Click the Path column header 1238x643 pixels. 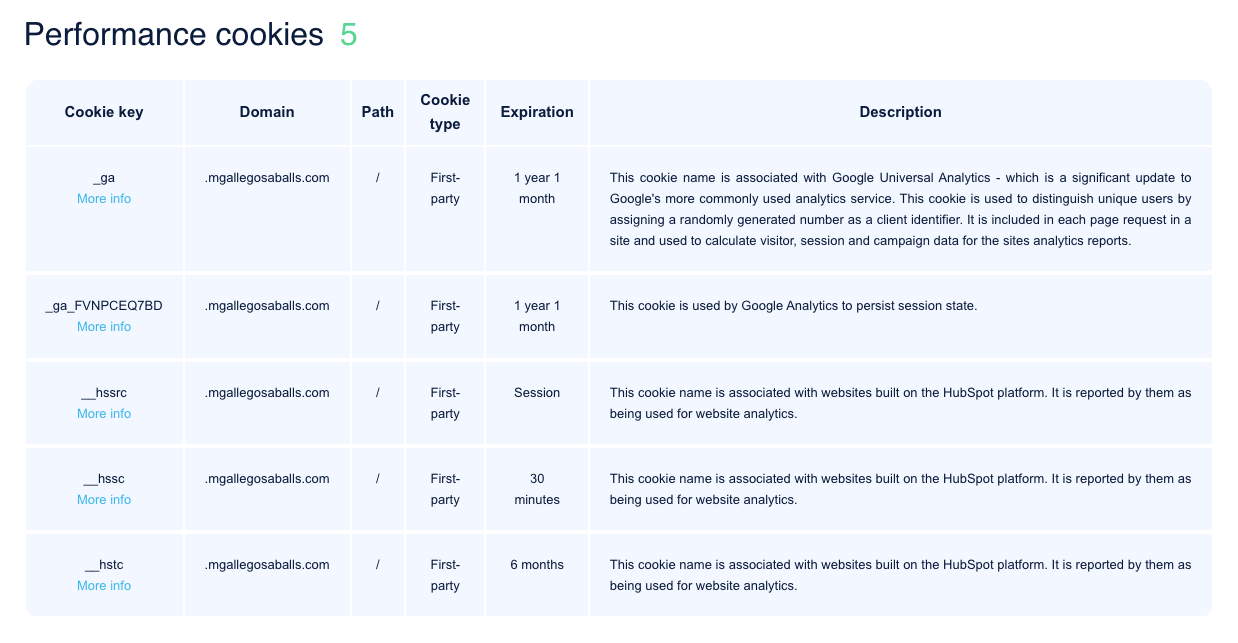(x=378, y=112)
